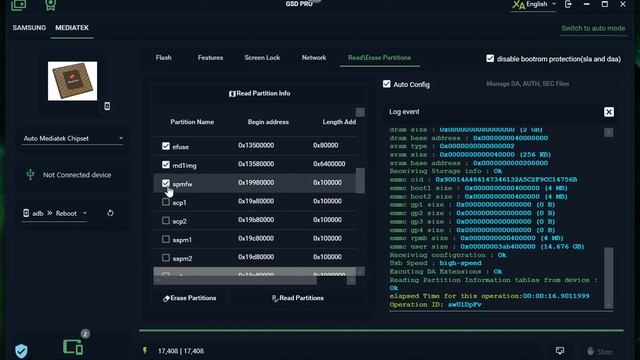Click Not Connected device status text
Image resolution: width=640 pixels, height=360 pixels.
tap(77, 175)
